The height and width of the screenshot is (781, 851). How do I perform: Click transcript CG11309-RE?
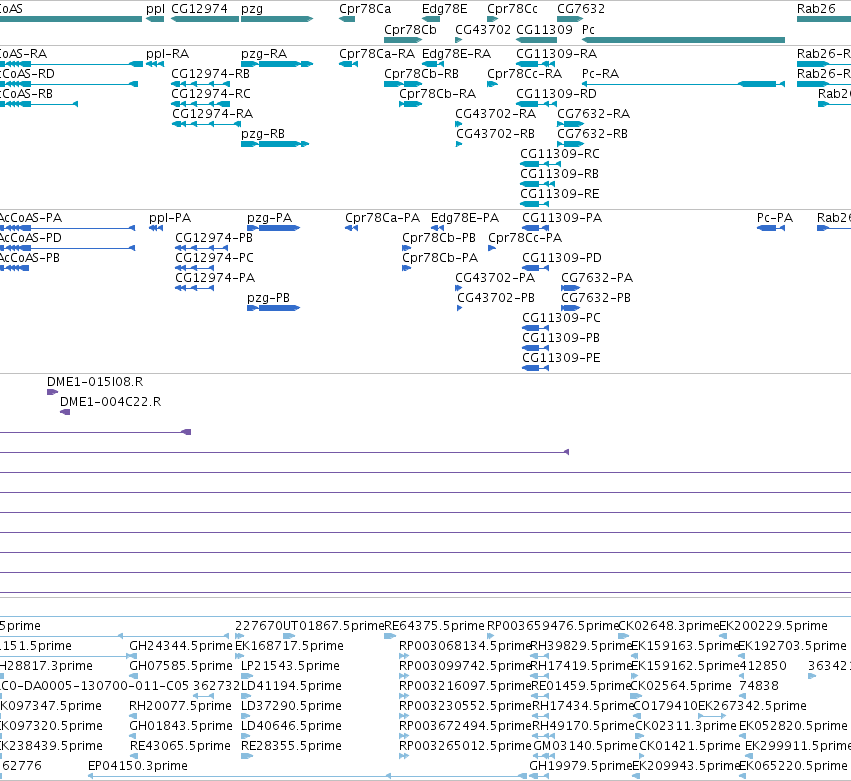(560, 194)
